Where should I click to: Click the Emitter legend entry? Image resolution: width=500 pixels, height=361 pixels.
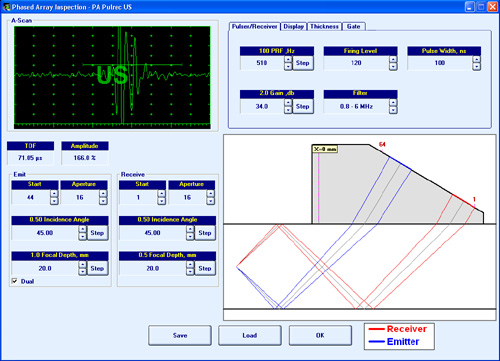coord(394,342)
